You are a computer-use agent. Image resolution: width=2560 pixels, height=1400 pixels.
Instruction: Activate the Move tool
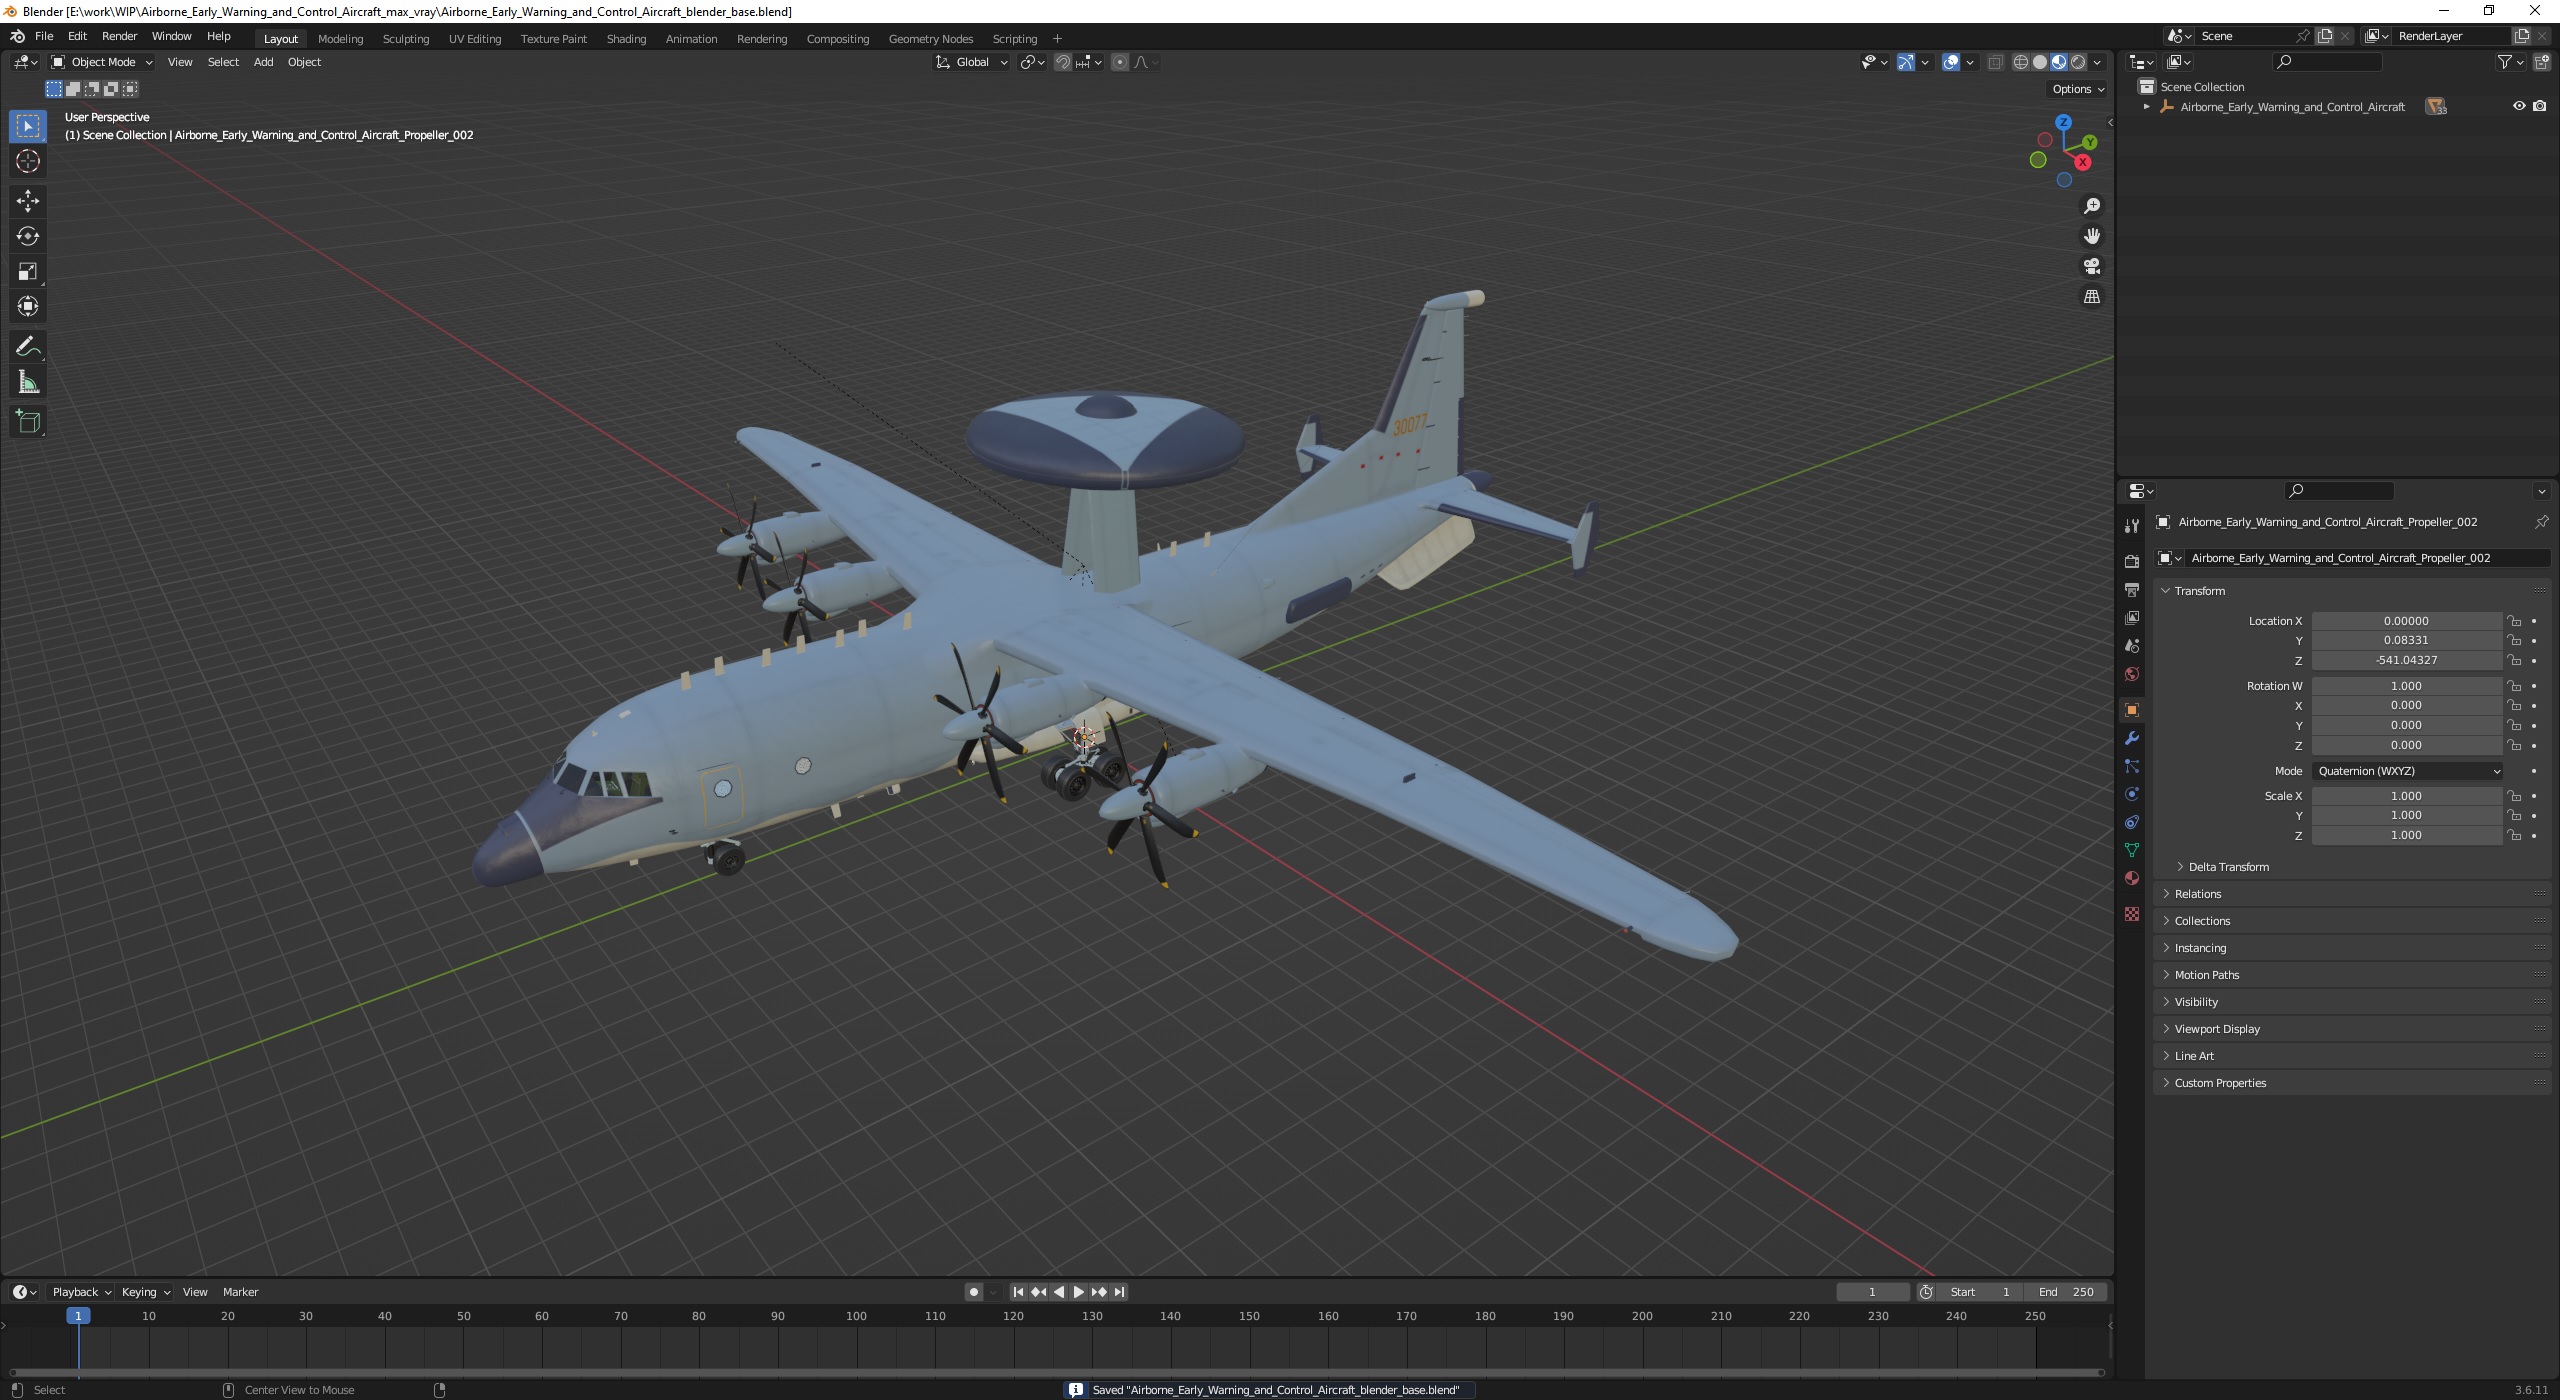point(28,201)
